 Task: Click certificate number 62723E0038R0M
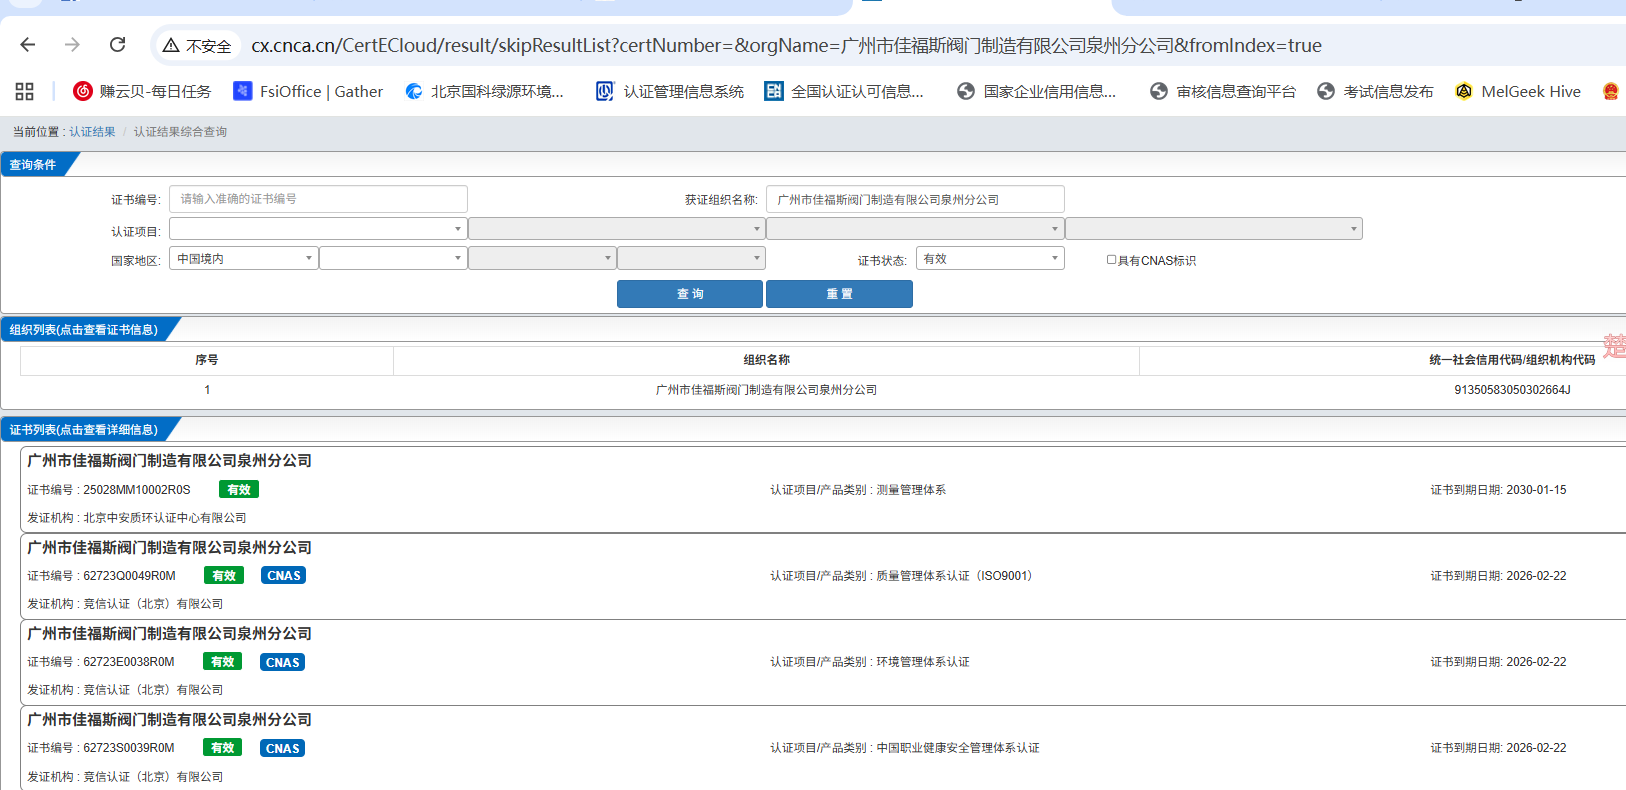129,662
